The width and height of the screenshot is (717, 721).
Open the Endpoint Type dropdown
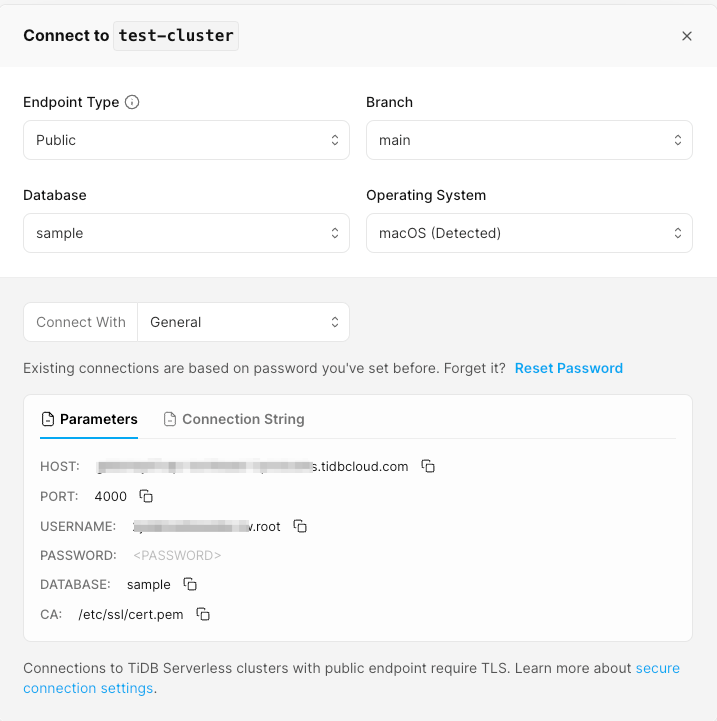click(186, 140)
